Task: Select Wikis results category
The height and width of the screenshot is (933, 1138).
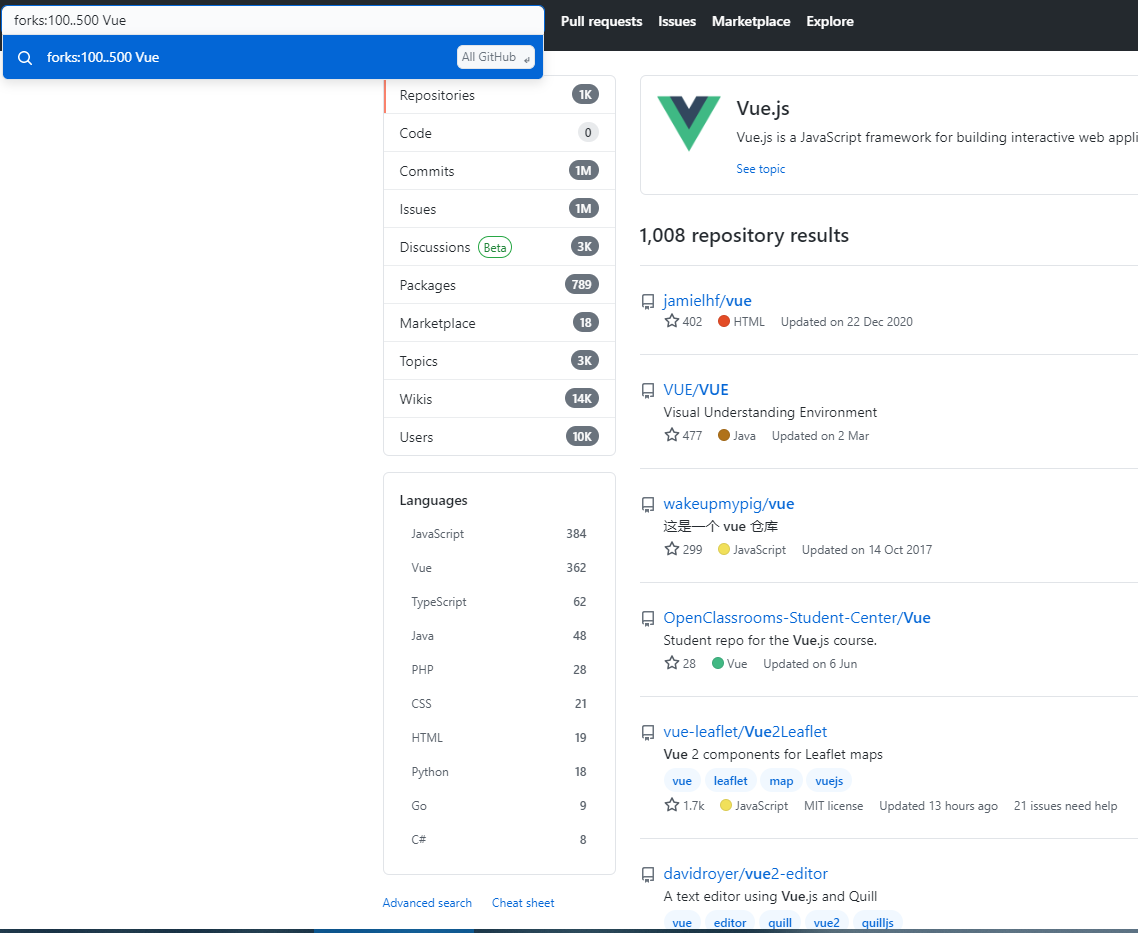Action: (x=499, y=399)
